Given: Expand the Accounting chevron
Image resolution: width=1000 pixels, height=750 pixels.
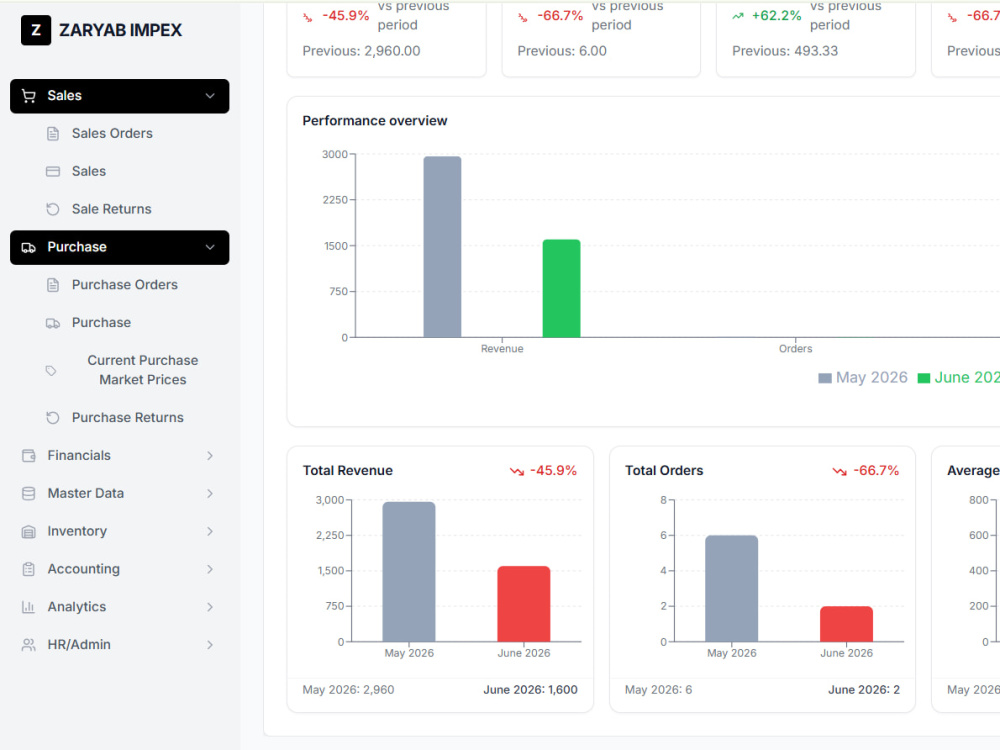Looking at the screenshot, I should point(210,569).
